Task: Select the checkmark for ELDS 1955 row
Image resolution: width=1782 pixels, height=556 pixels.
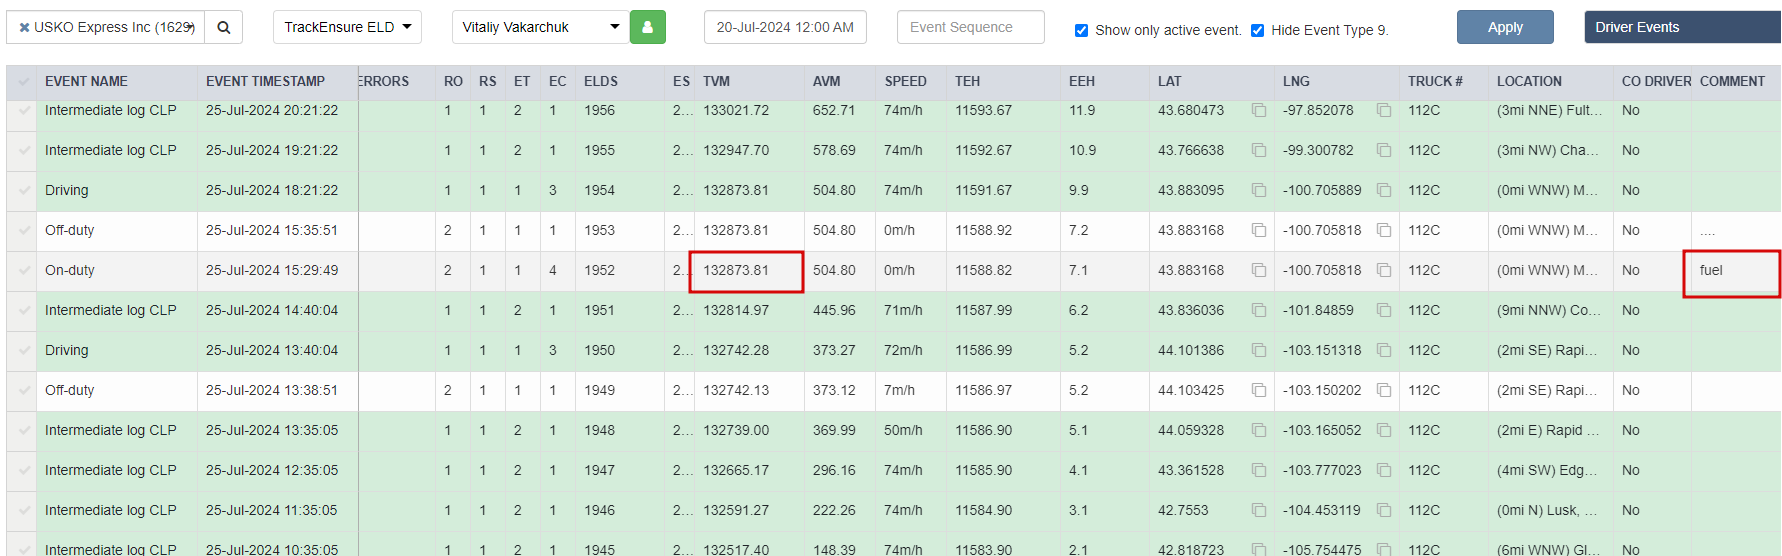Action: click(x=24, y=150)
